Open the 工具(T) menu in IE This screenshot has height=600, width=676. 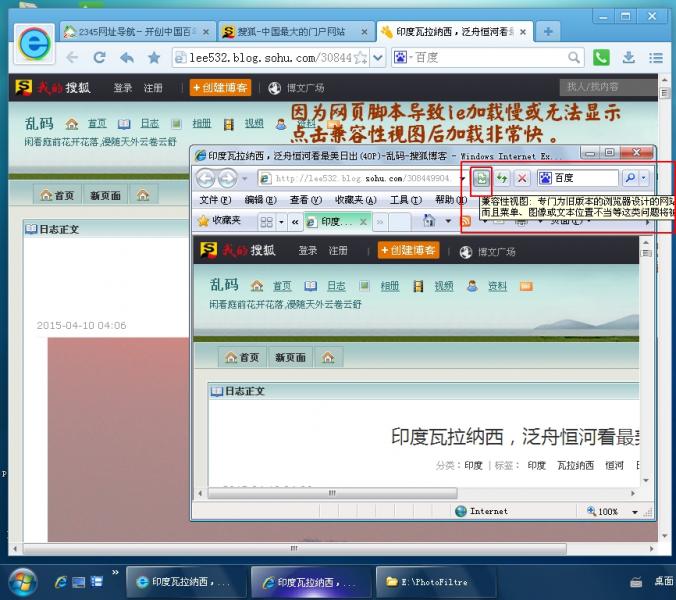(x=406, y=200)
